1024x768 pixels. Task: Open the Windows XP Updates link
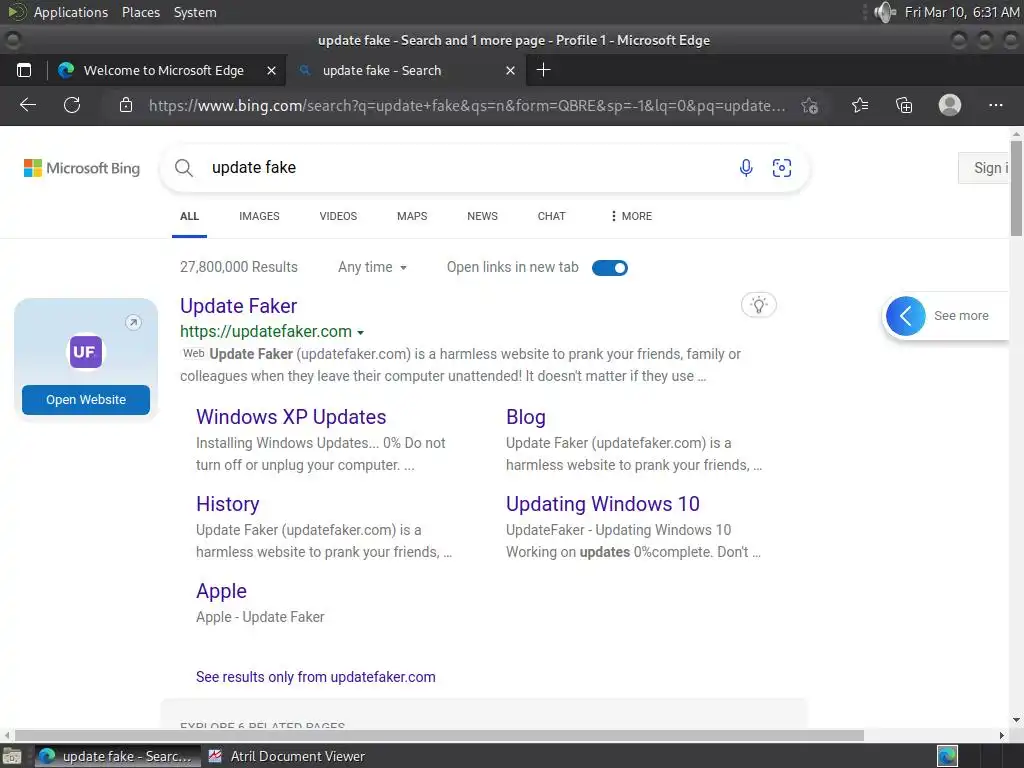291,417
